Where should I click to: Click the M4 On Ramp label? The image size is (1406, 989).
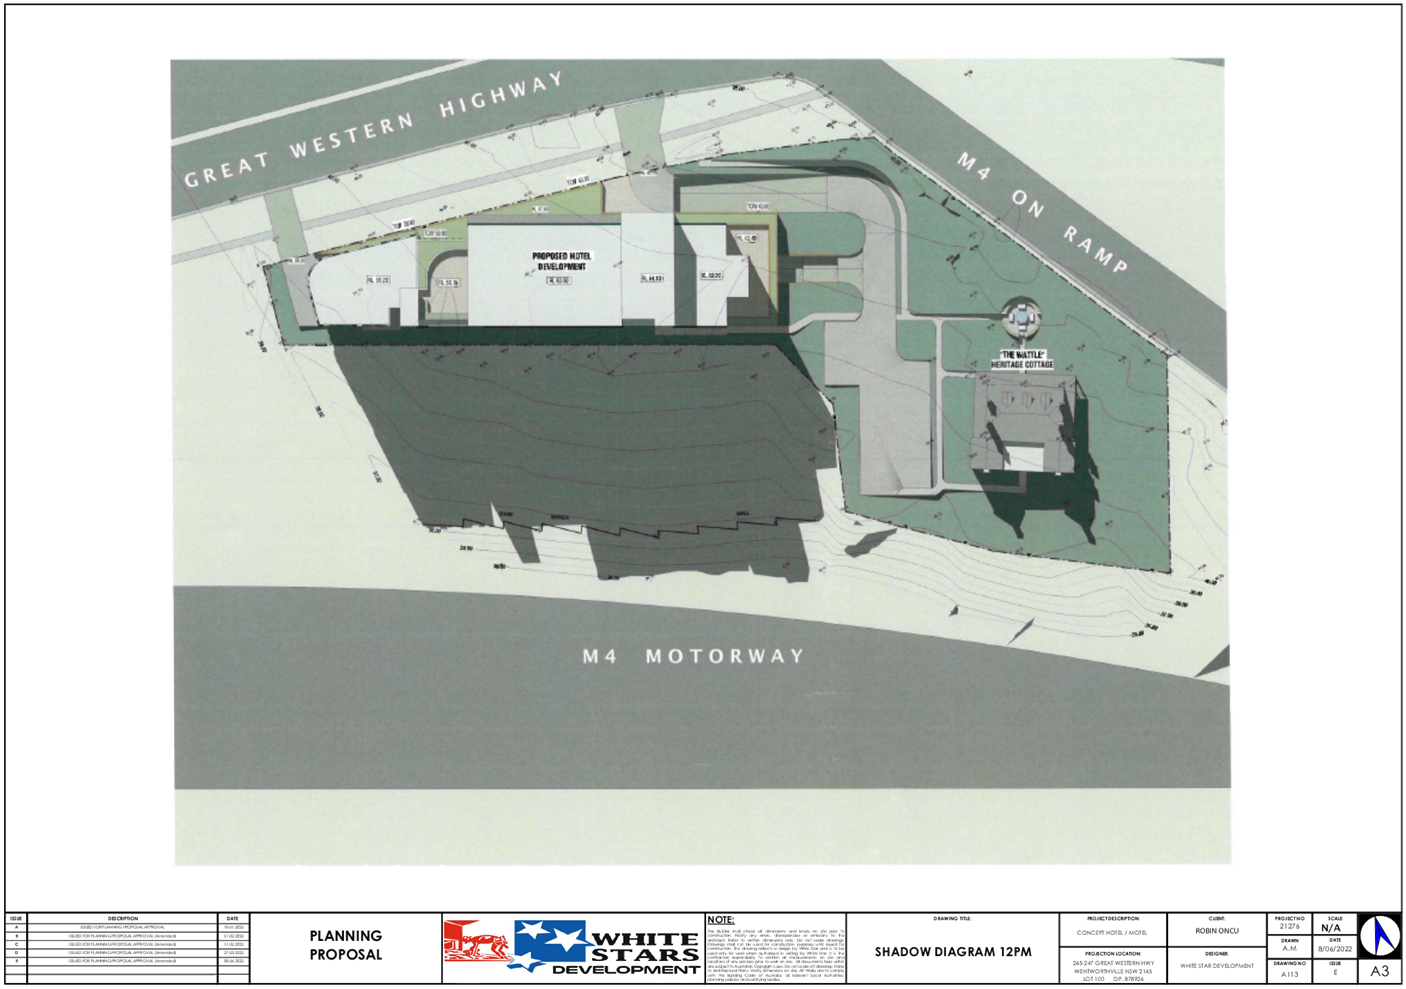[1043, 213]
